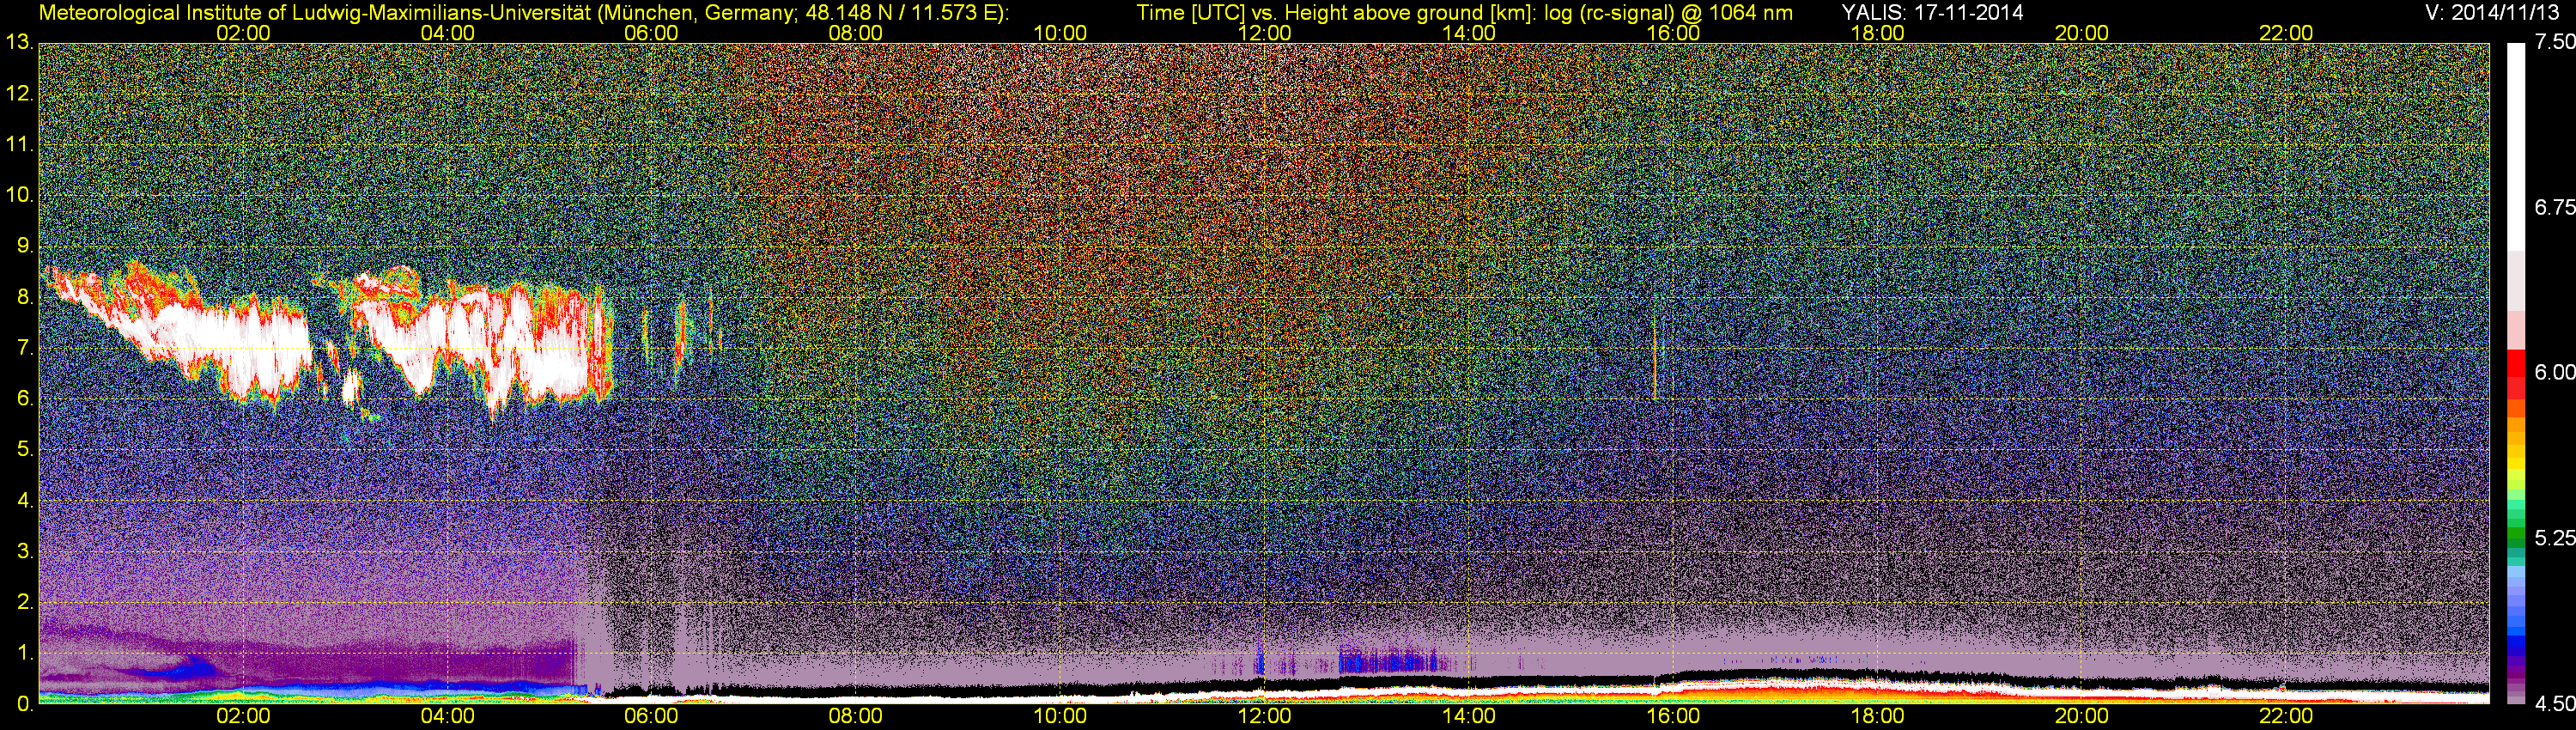Select the 16:00 label on the top time axis
The width and height of the screenshot is (2576, 730).
pyautogui.click(x=1673, y=33)
